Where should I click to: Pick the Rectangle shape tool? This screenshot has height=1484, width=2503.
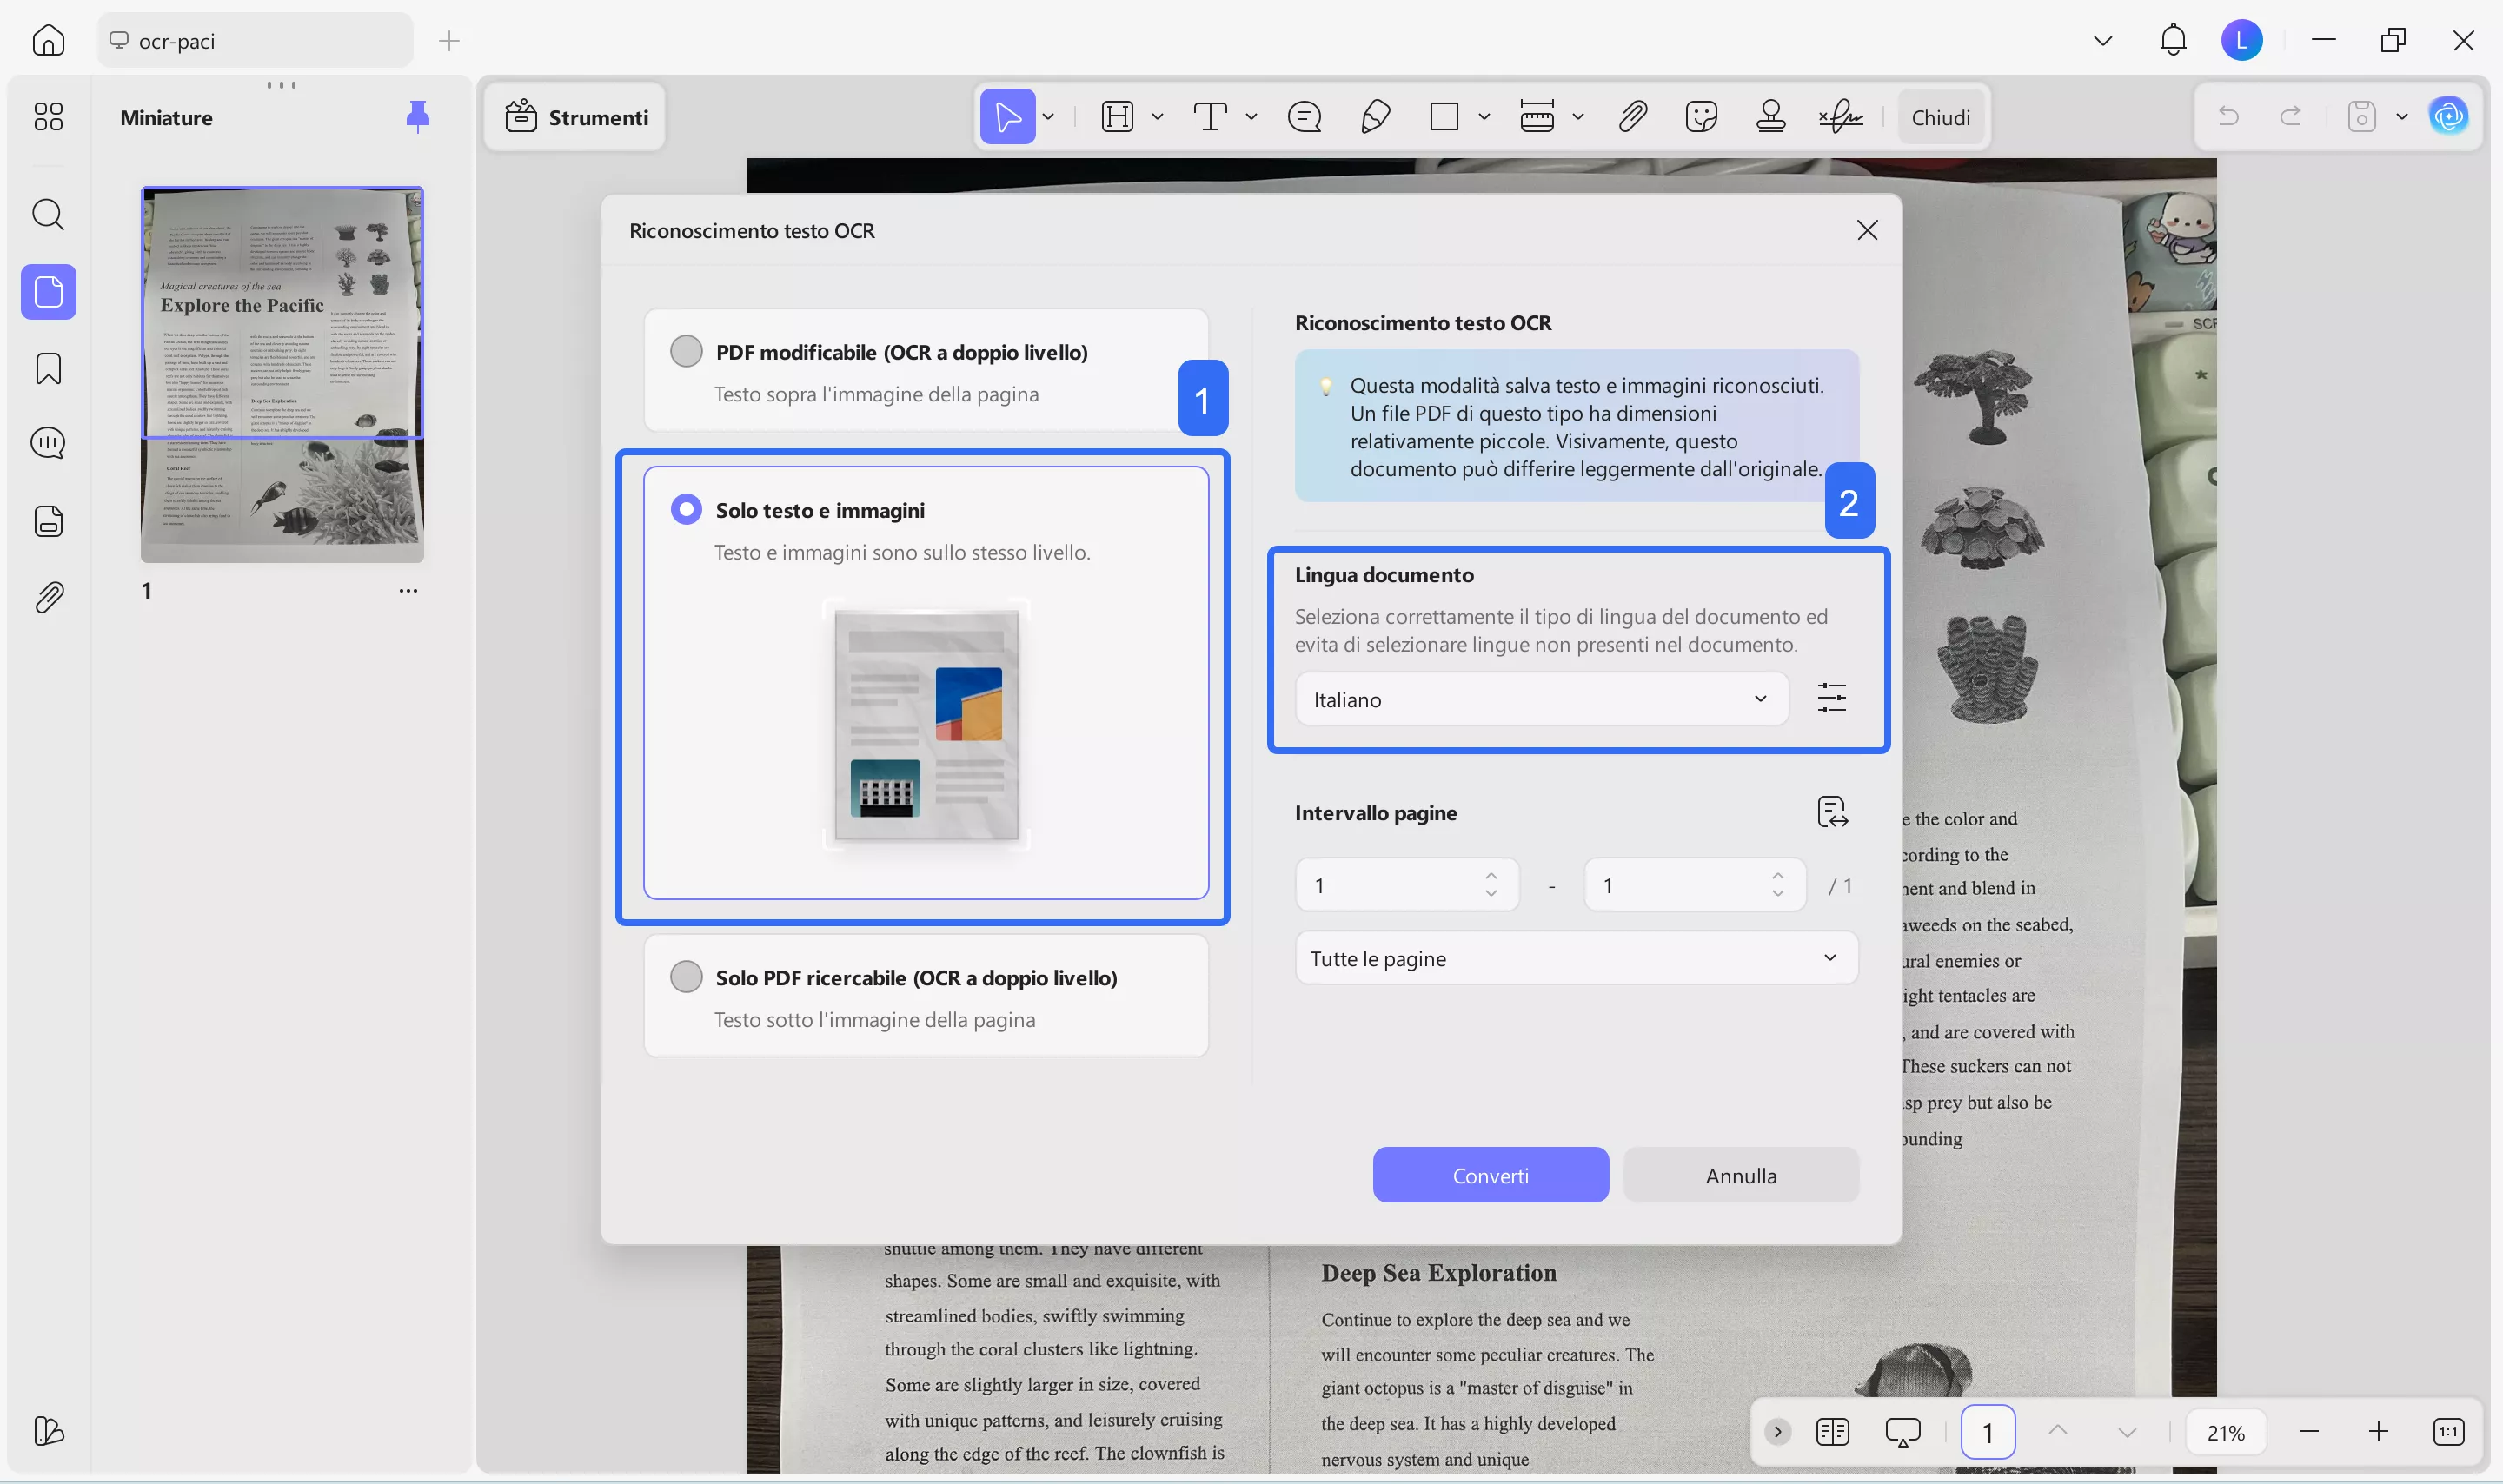point(1444,116)
